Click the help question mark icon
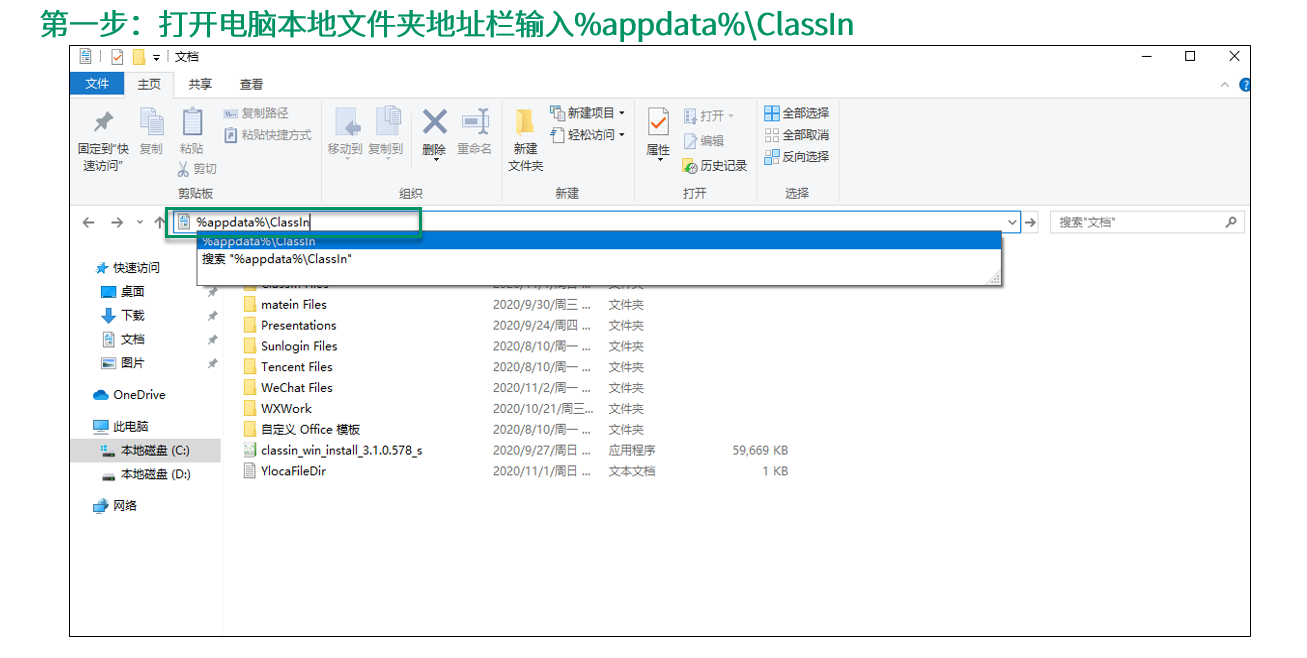This screenshot has width=1307, height=658. coord(1245,85)
